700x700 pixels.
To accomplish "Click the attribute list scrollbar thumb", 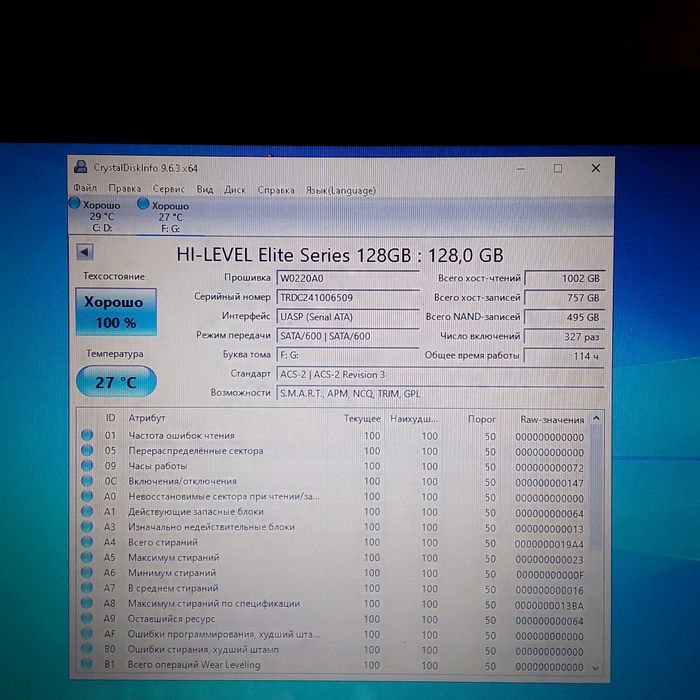I will point(596,489).
